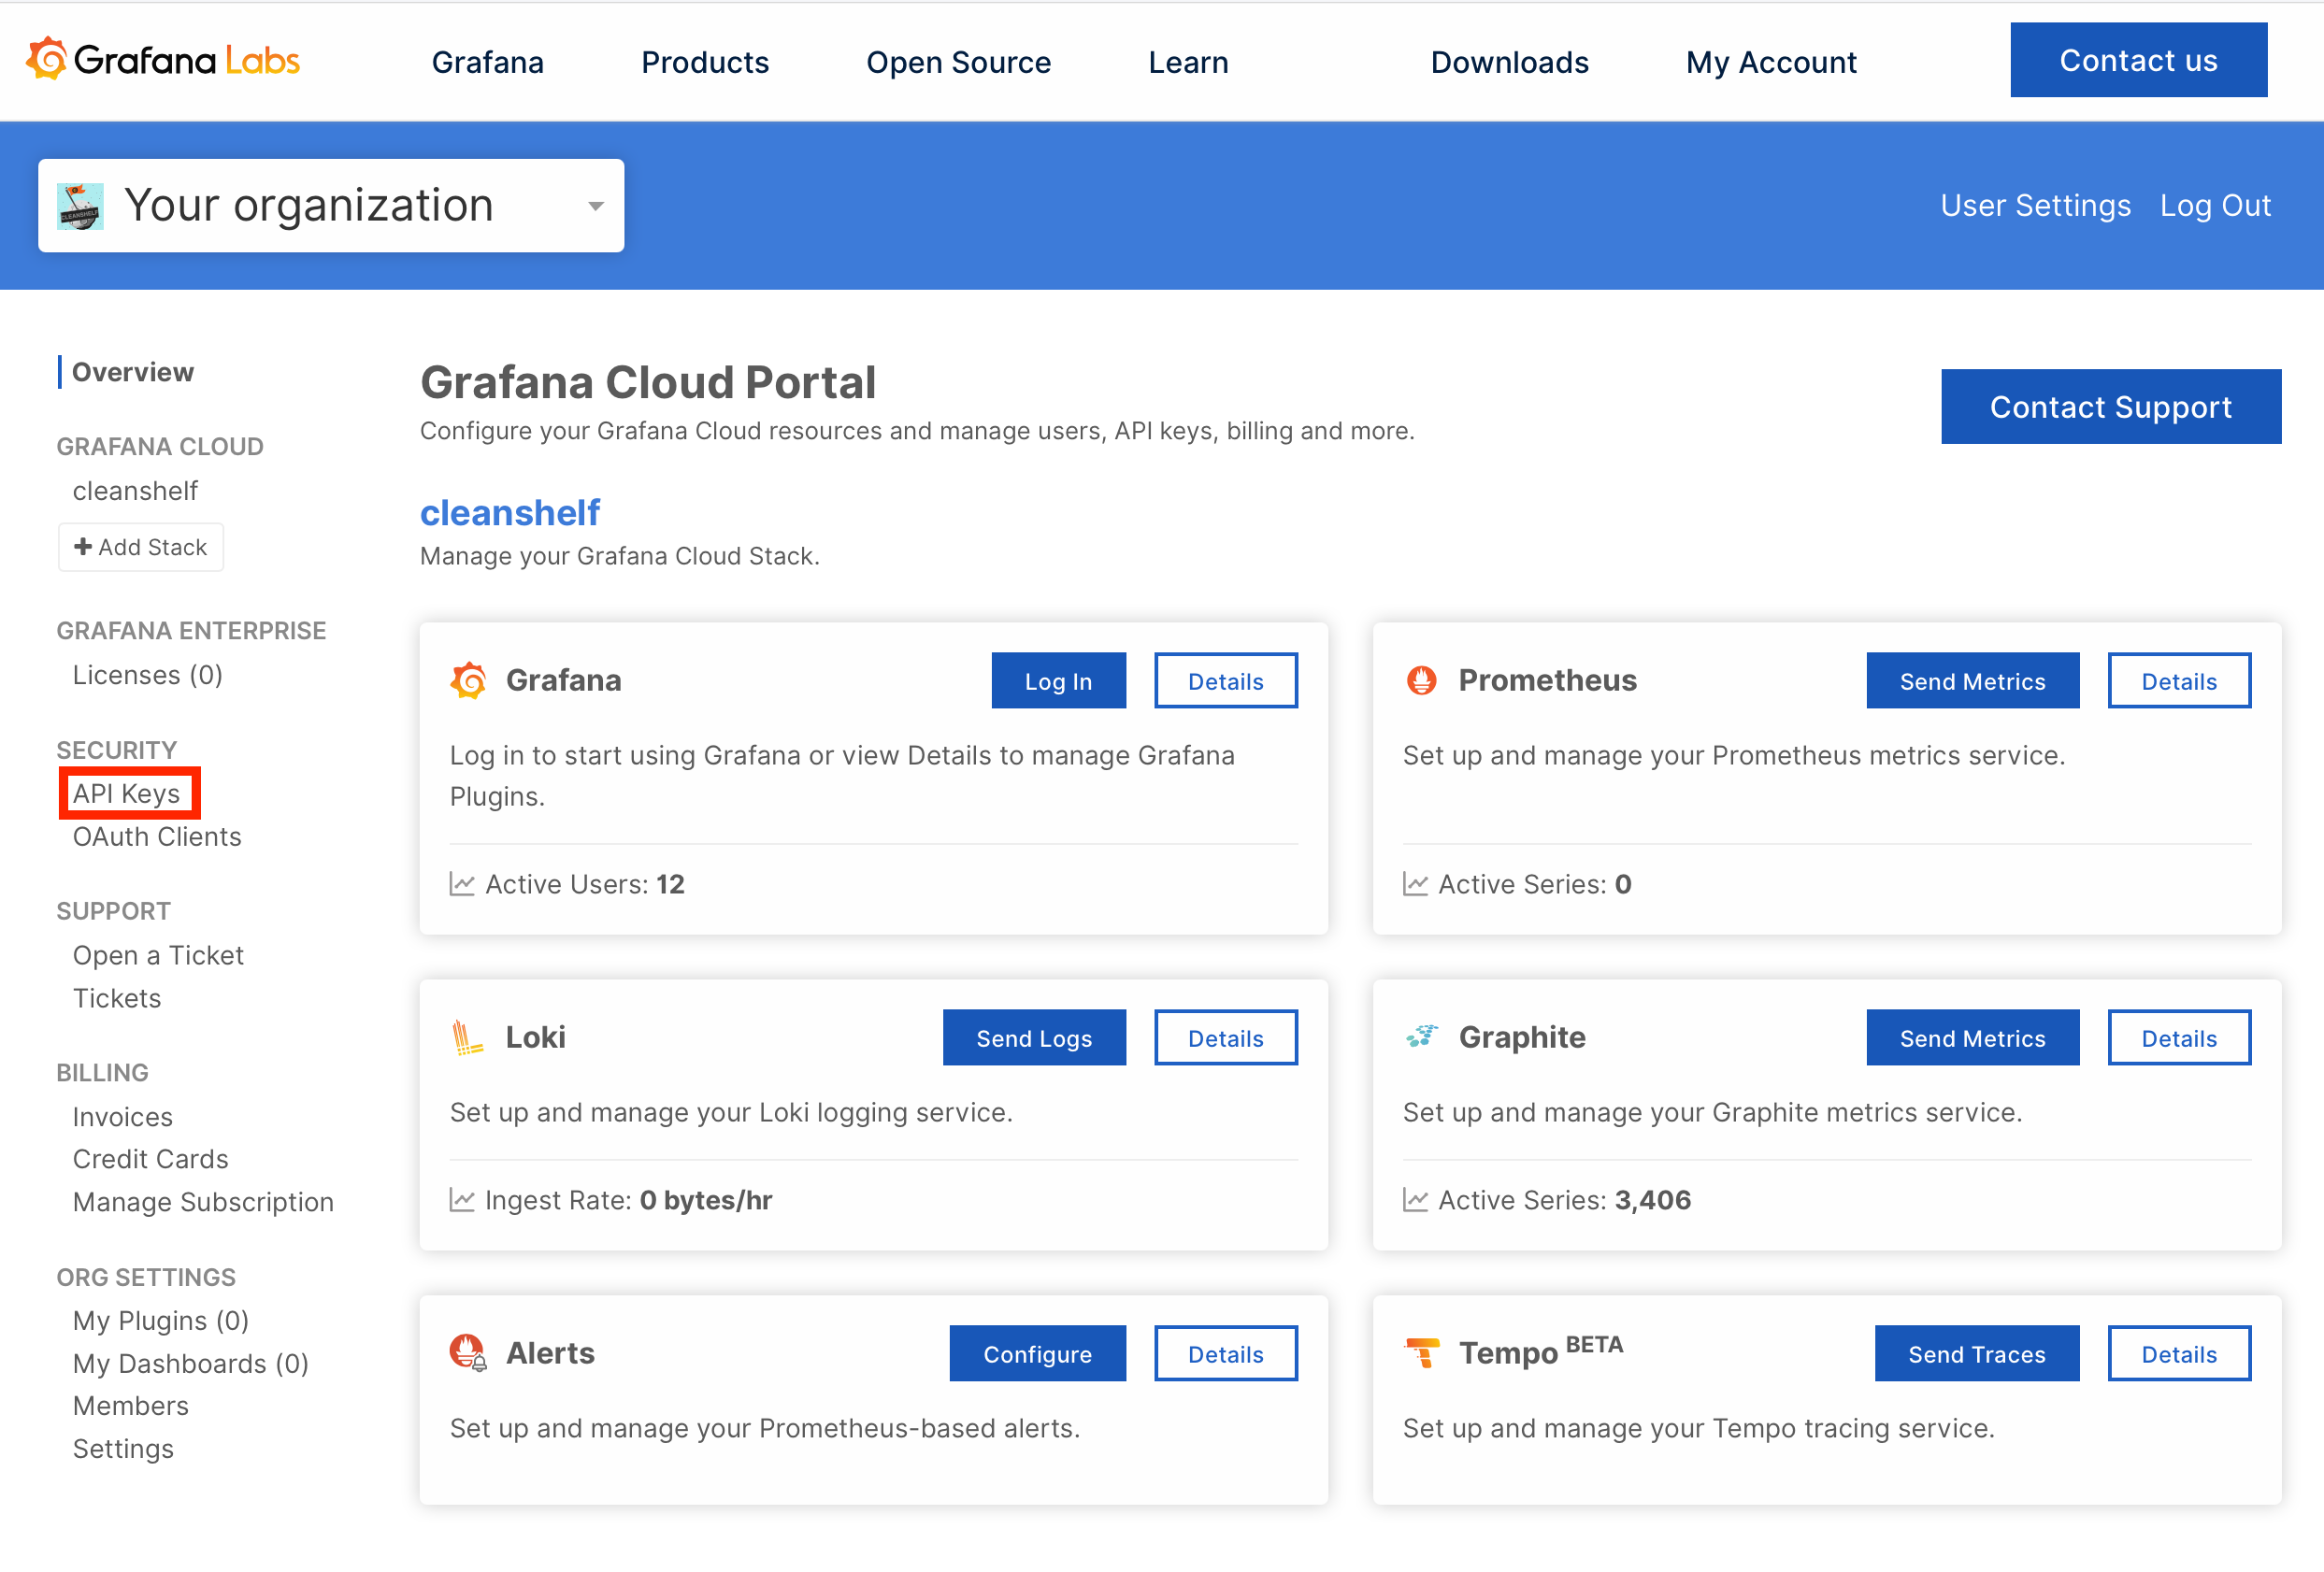Open the cleanshelf stack heading link

(x=509, y=513)
